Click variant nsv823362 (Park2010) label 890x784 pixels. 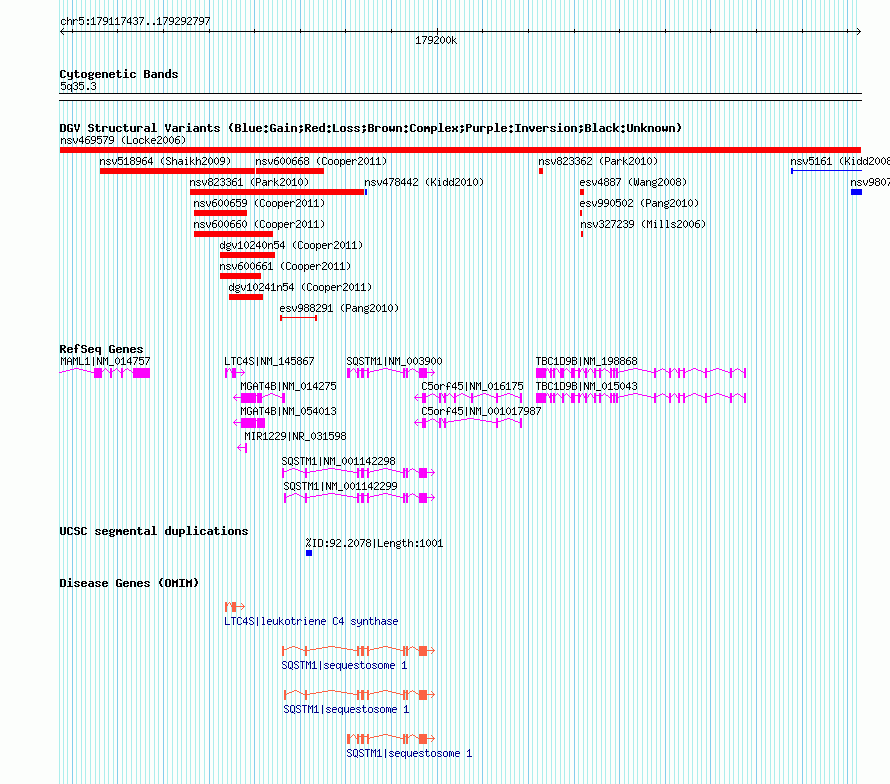pos(598,161)
